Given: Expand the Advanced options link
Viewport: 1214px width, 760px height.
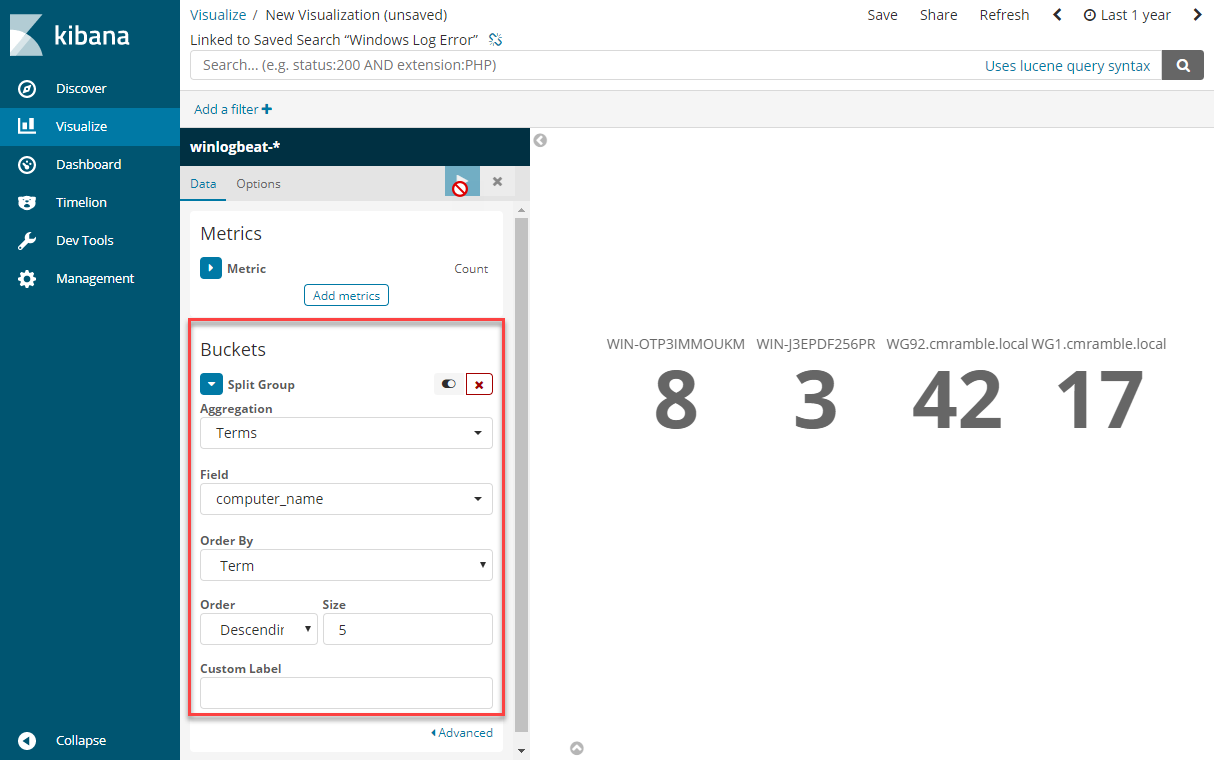Looking at the screenshot, I should 462,733.
